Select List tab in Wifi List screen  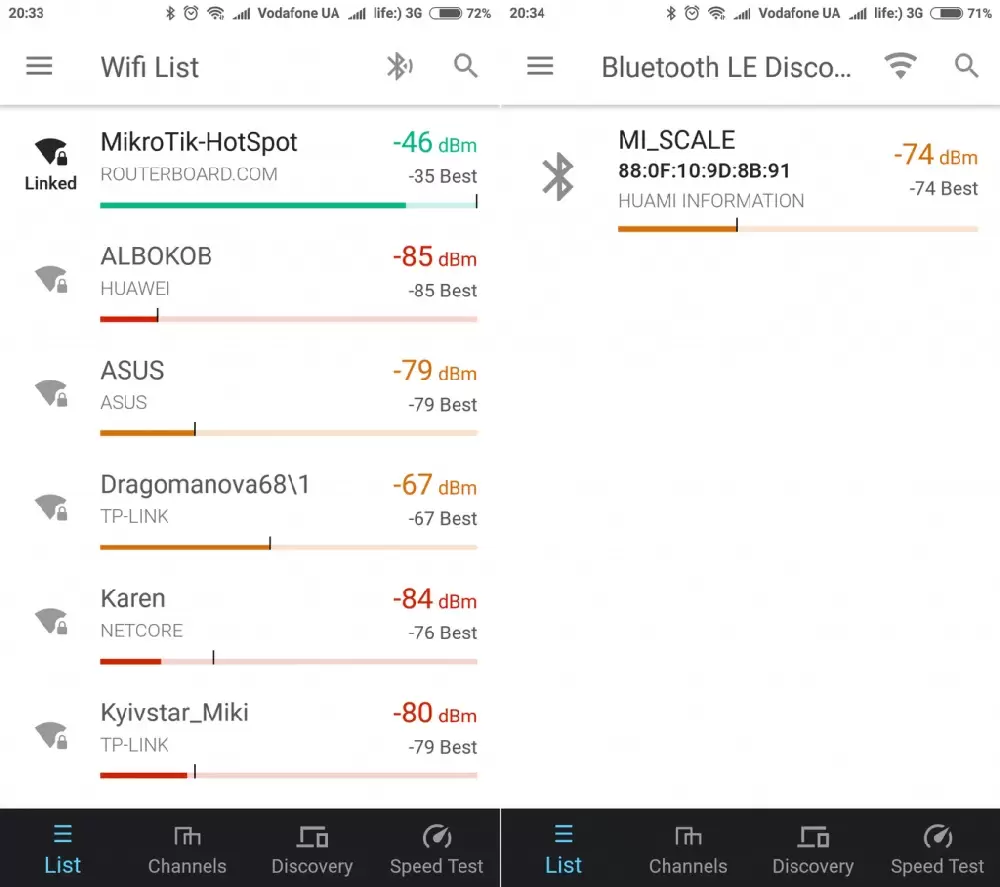click(62, 848)
